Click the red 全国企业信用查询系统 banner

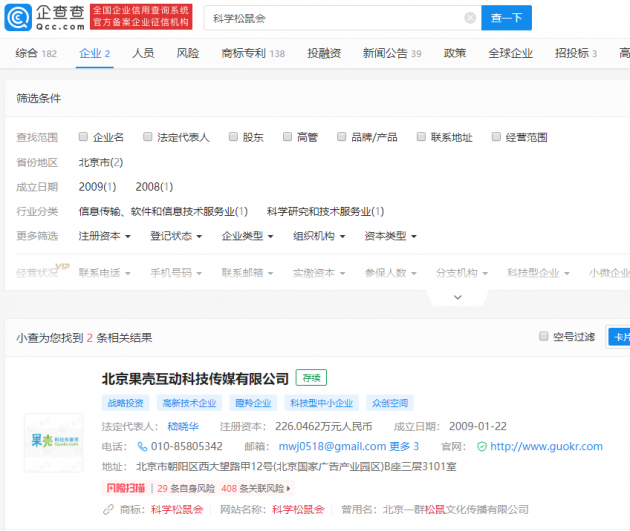(x=141, y=16)
